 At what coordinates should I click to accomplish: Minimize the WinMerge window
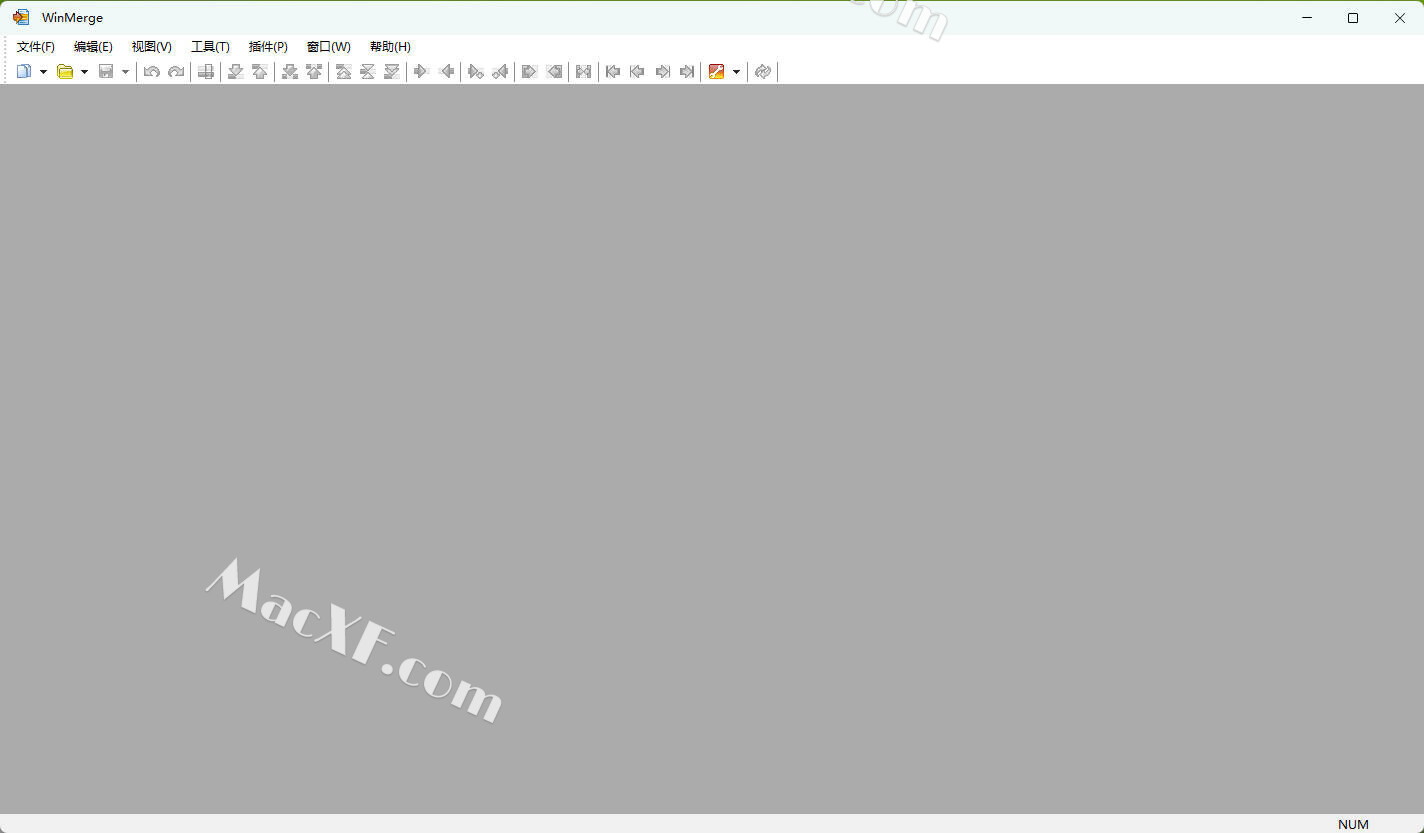tap(1307, 18)
